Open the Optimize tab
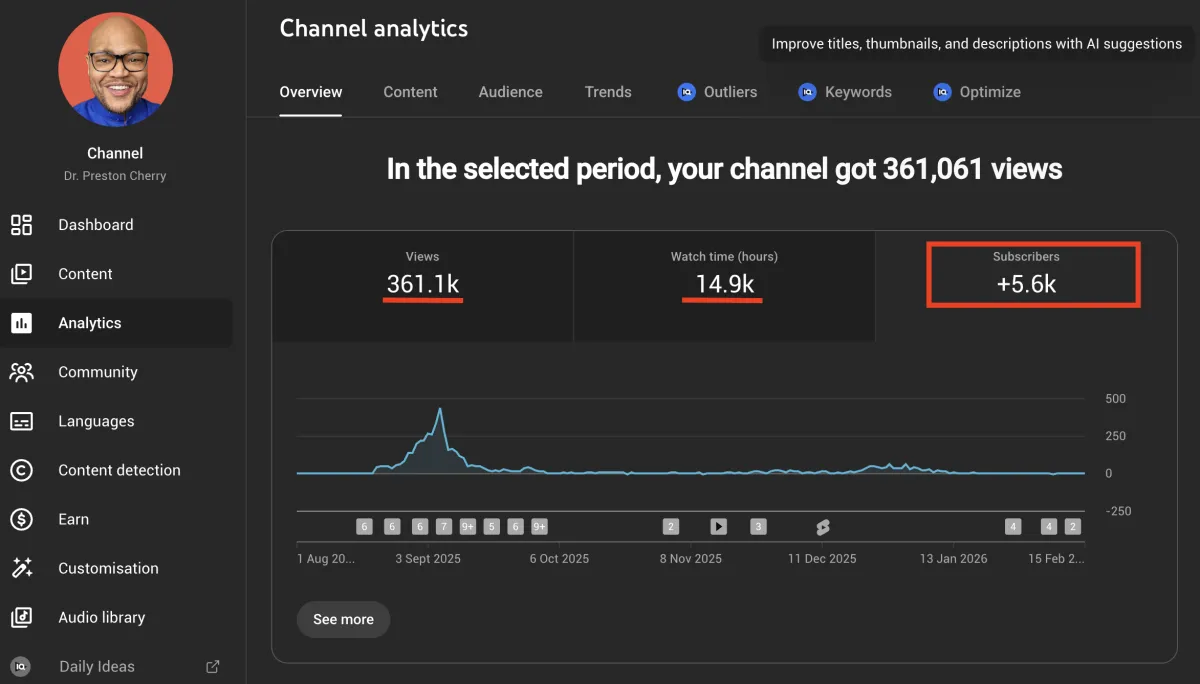The image size is (1200, 684). (977, 92)
